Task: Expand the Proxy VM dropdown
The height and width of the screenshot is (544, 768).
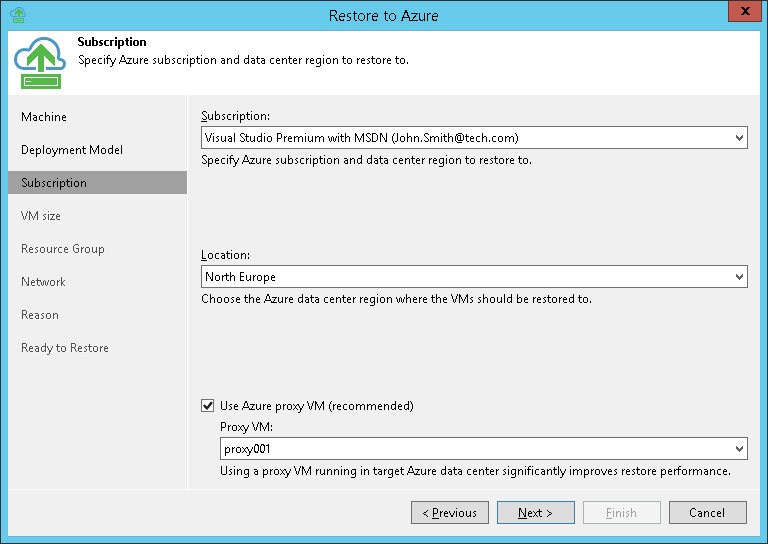Action: (x=738, y=449)
